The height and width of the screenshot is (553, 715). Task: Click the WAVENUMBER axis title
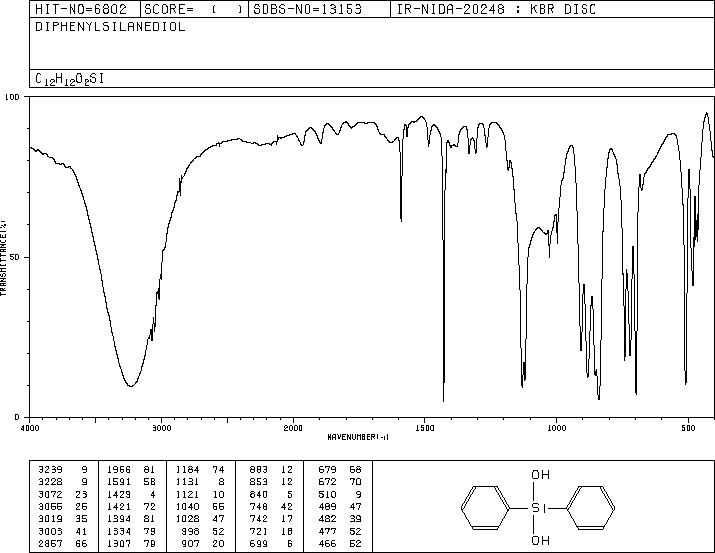[x=358, y=437]
